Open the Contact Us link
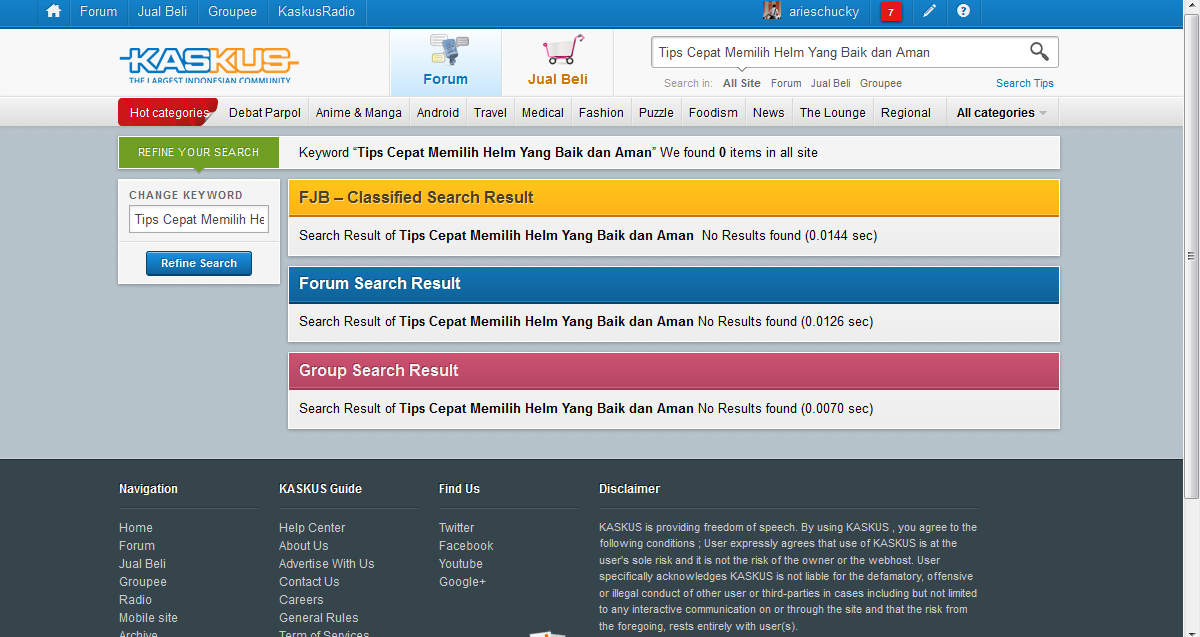This screenshot has width=1200, height=637. (309, 582)
